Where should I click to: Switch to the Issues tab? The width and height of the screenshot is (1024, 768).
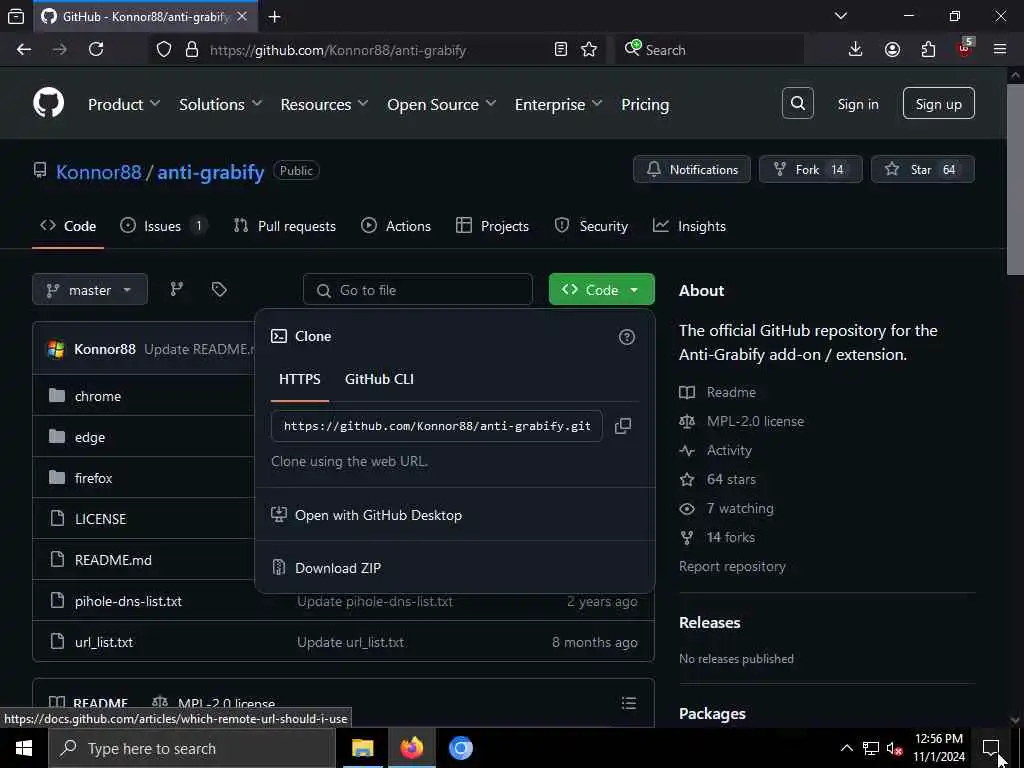(x=163, y=226)
